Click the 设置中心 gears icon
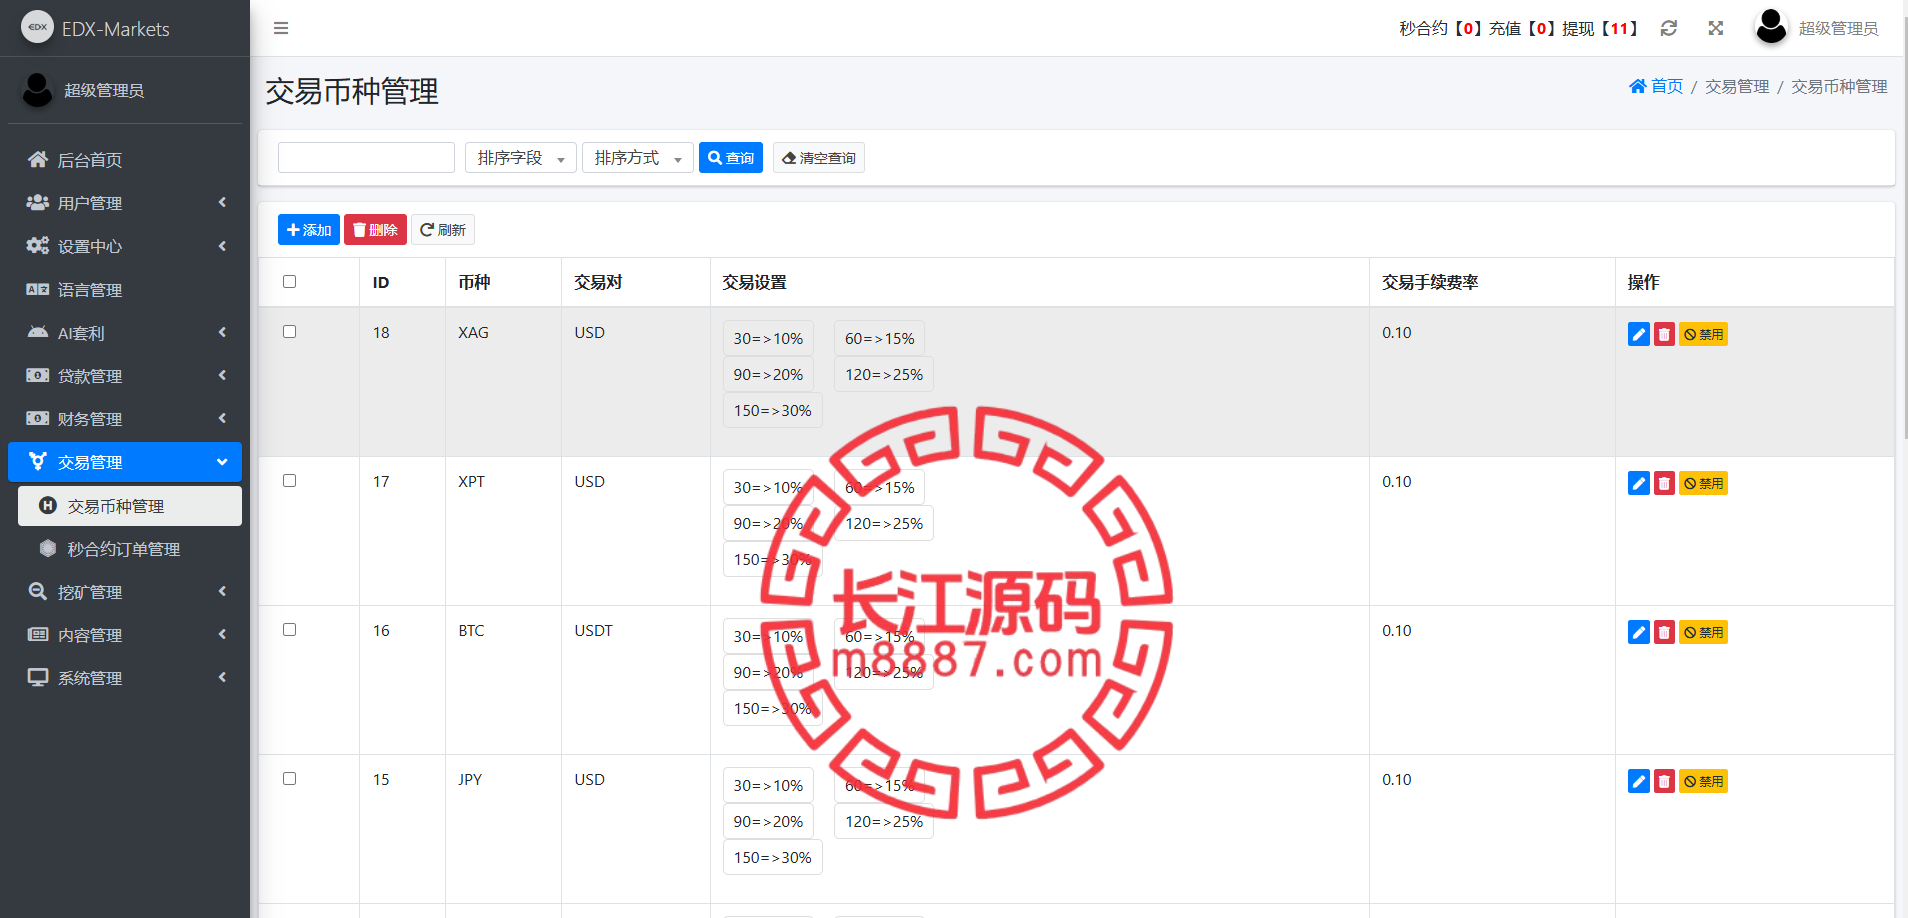Viewport: 1908px width, 918px height. click(38, 245)
